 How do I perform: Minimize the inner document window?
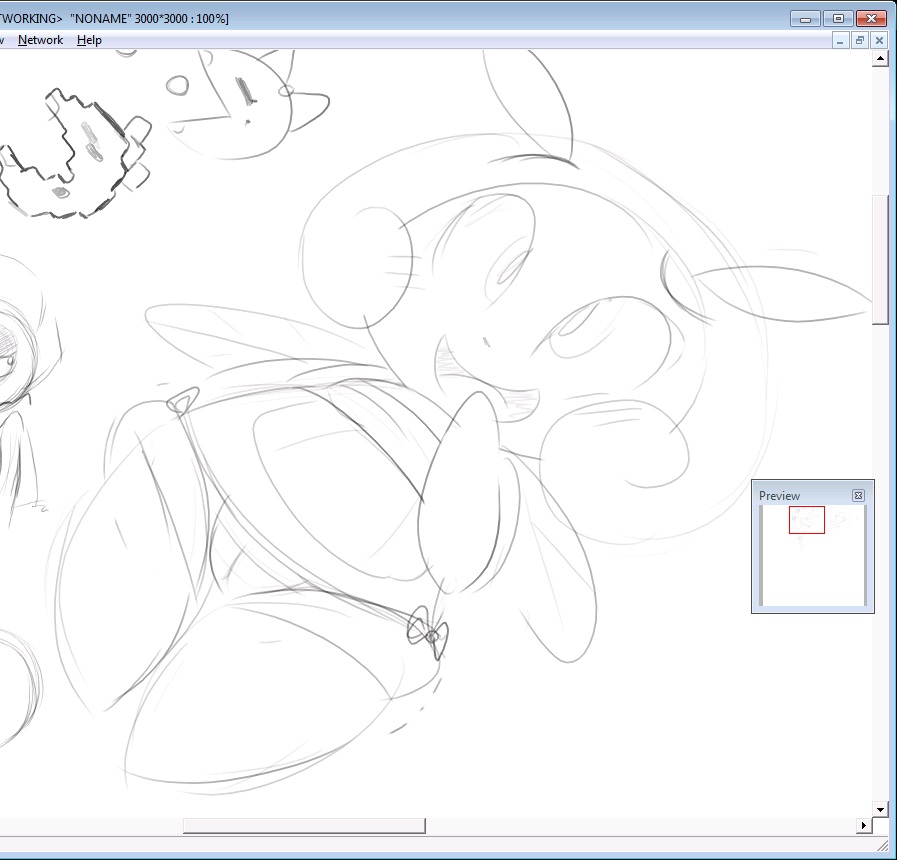point(840,40)
